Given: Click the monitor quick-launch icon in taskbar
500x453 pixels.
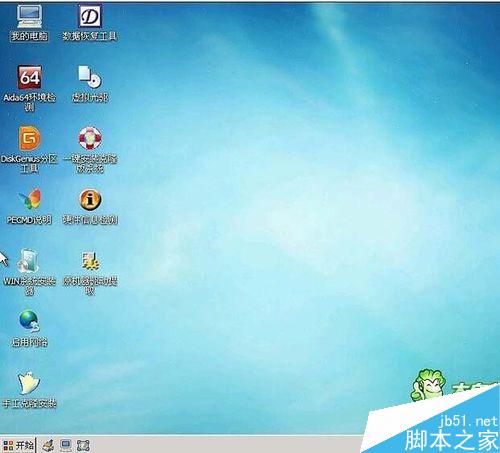Looking at the screenshot, I should pyautogui.click(x=66, y=445).
